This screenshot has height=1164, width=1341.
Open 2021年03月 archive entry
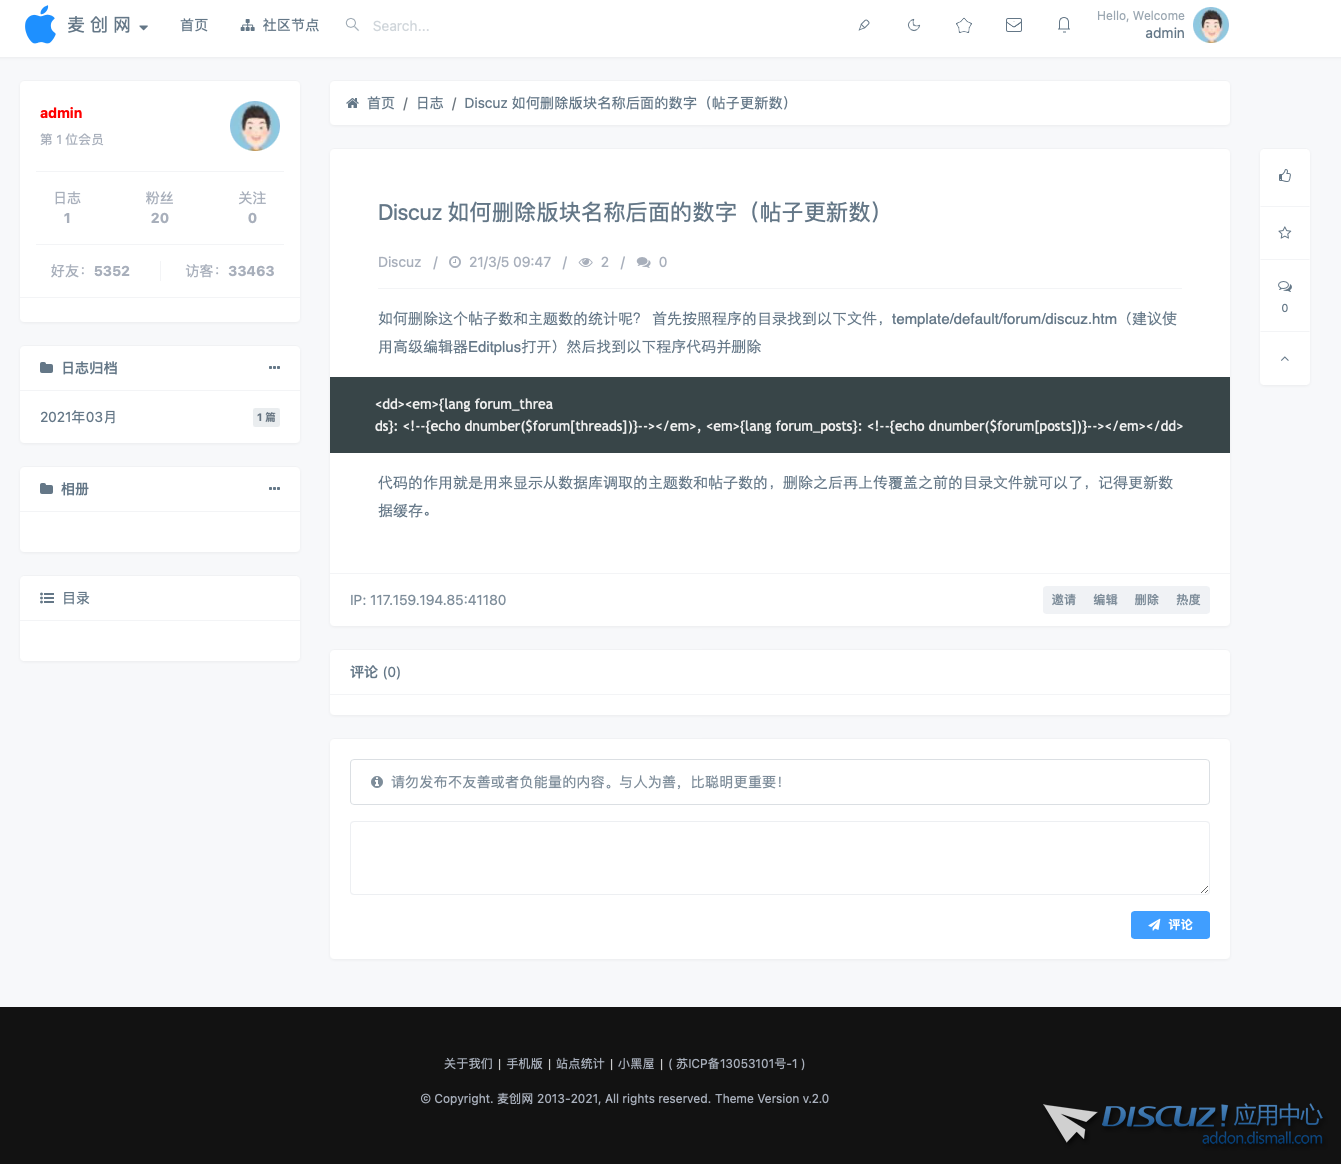tap(78, 417)
